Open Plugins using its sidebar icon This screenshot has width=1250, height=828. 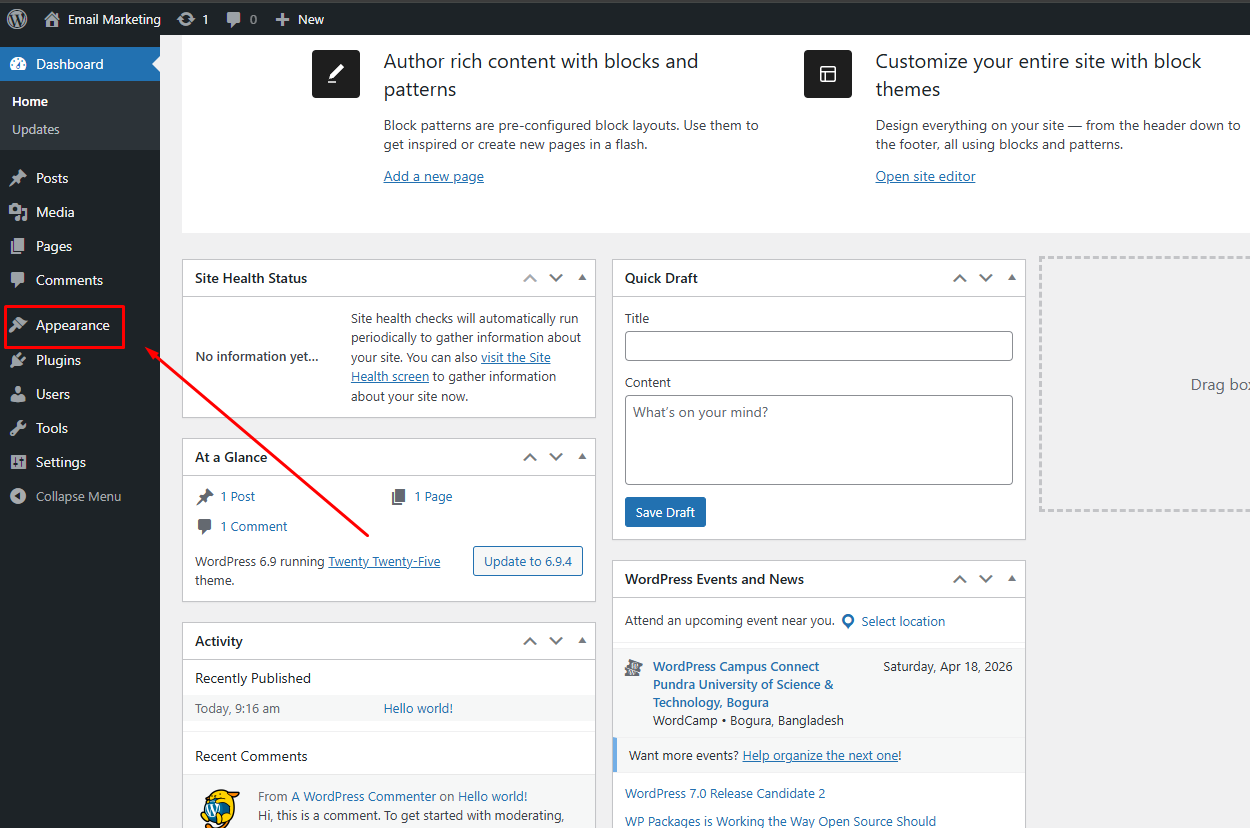coord(20,359)
